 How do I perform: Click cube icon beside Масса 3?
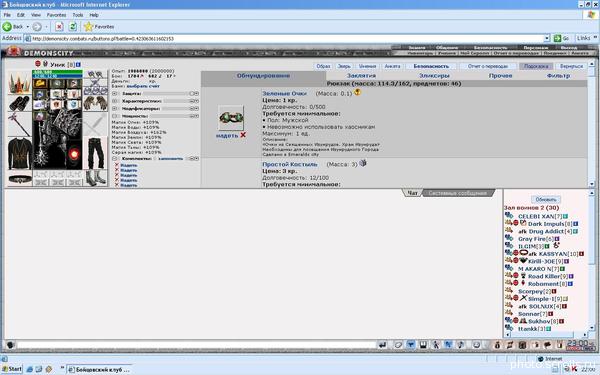tap(363, 163)
